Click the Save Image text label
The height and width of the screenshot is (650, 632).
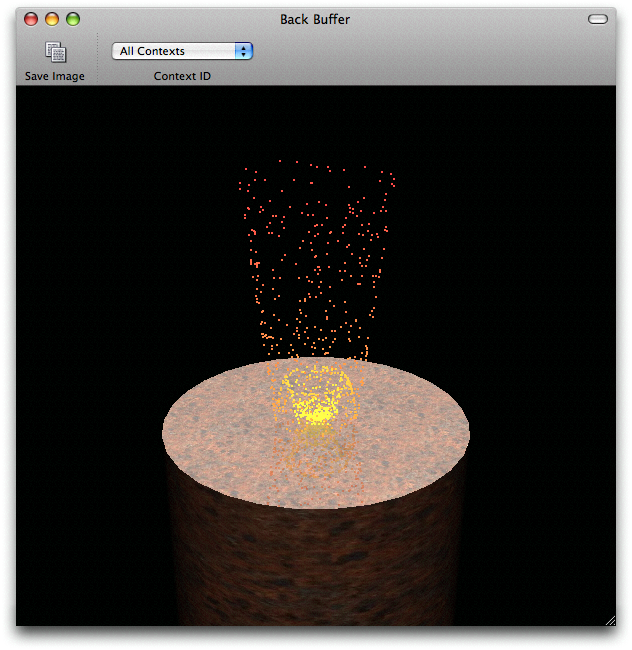pyautogui.click(x=55, y=76)
